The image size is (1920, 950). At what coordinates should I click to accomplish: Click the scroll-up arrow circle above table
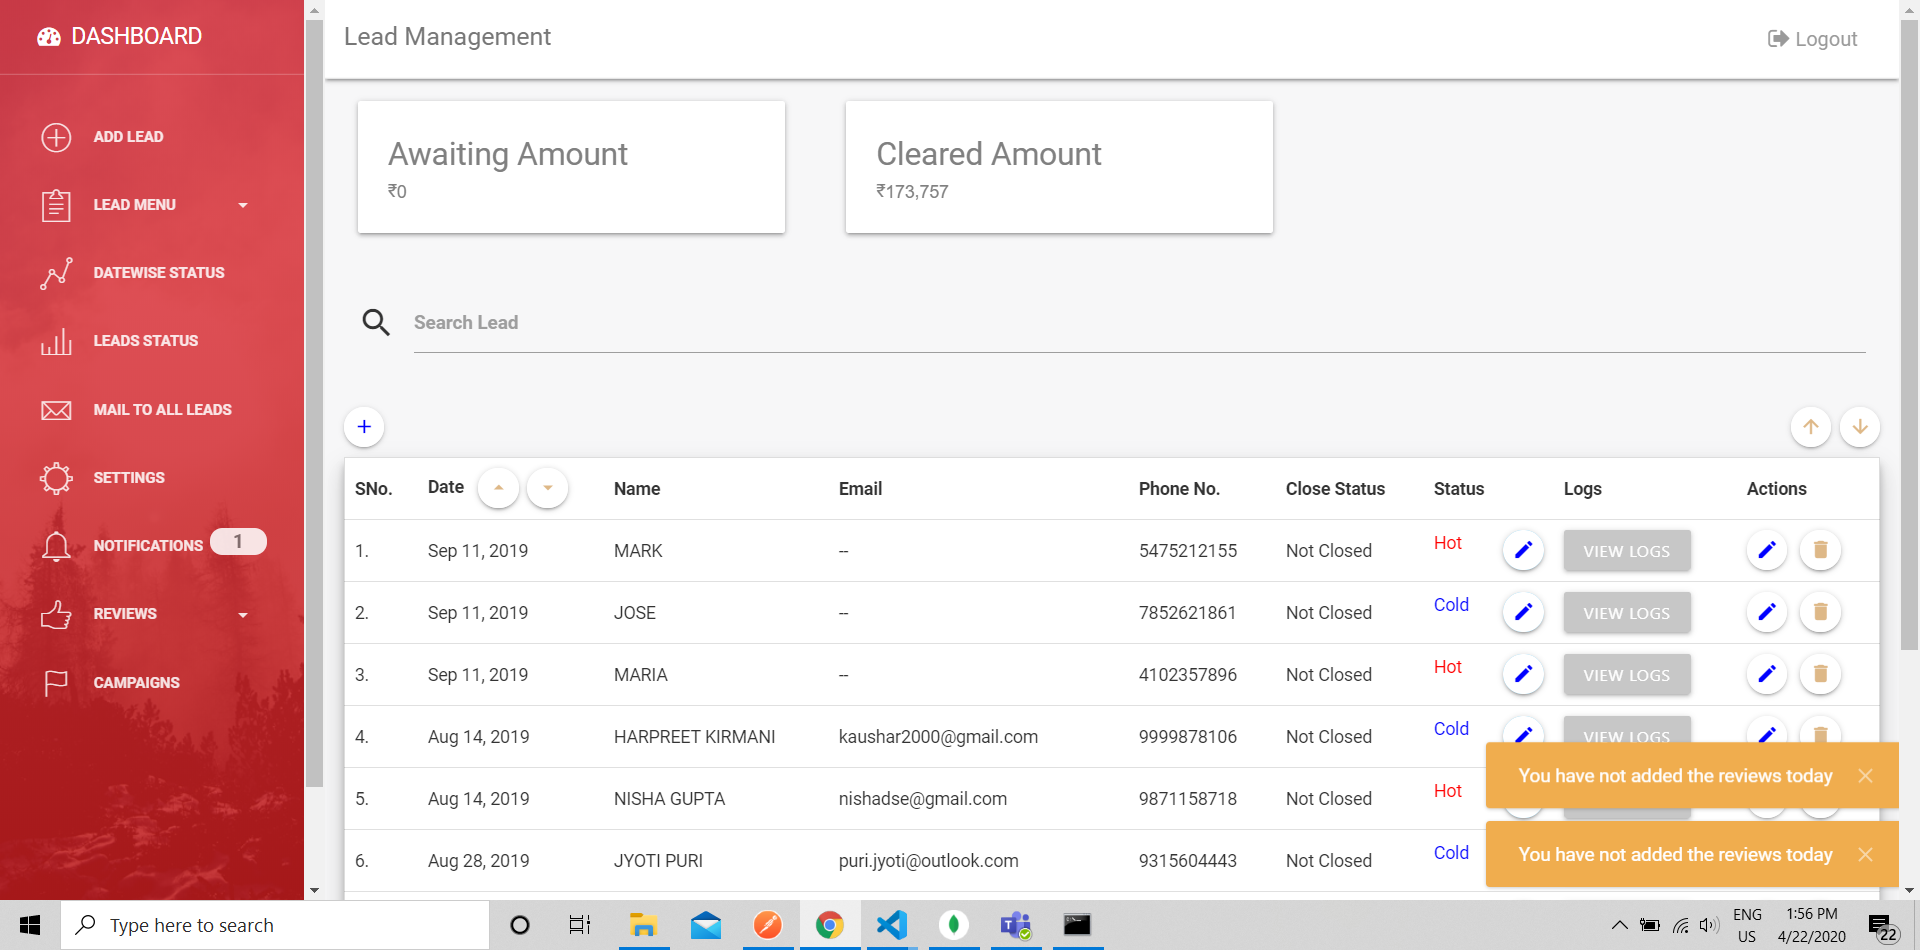point(1811,427)
